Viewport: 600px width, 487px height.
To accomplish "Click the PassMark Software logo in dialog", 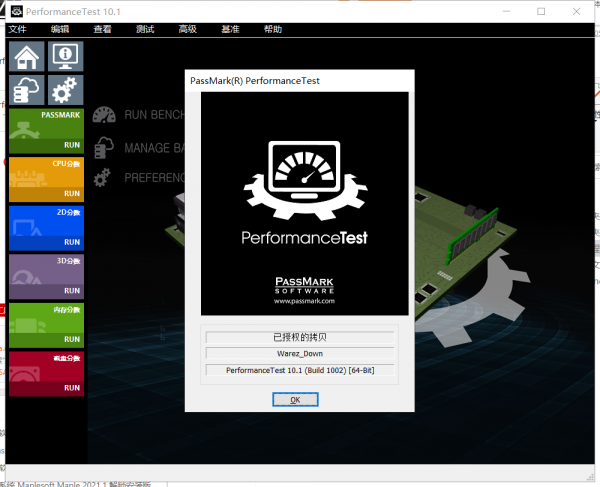I will pos(304,285).
